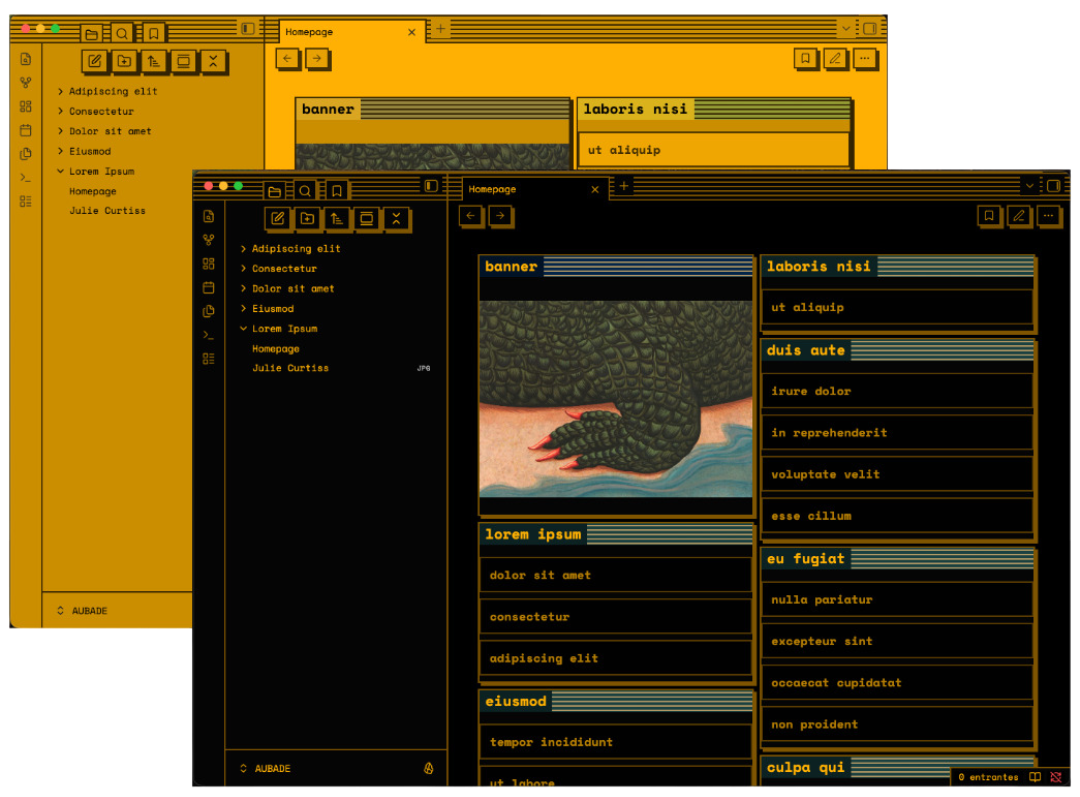Collapse all folders in dark window explorer
This screenshot has height=797, width=1080.
coord(396,218)
